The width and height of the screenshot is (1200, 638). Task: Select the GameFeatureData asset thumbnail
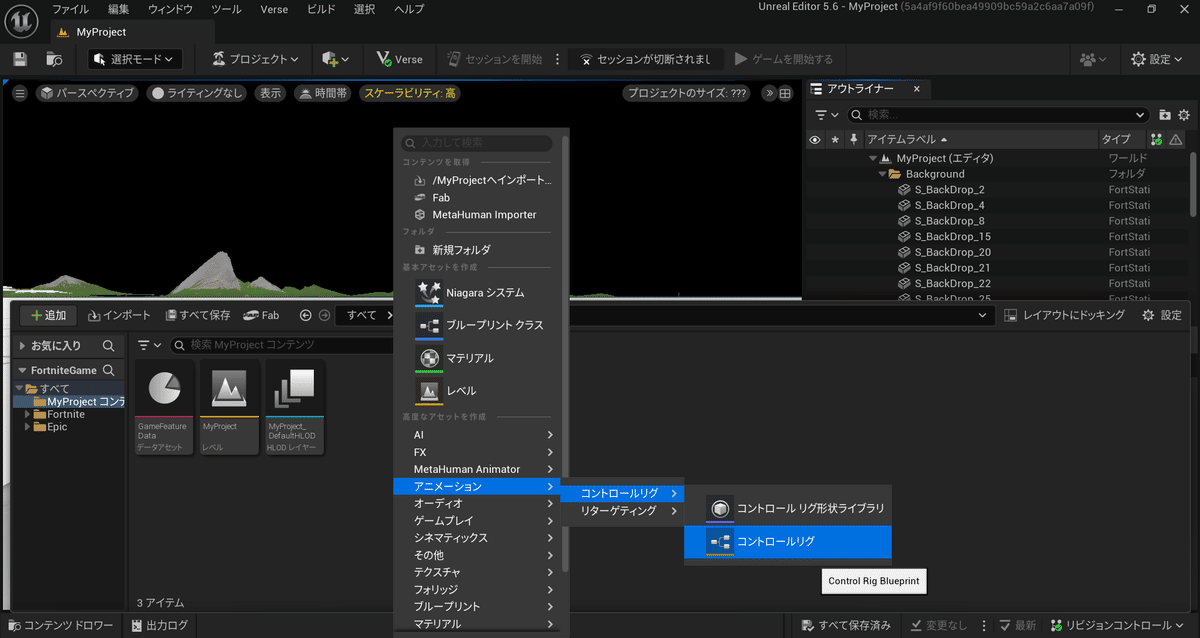point(163,408)
